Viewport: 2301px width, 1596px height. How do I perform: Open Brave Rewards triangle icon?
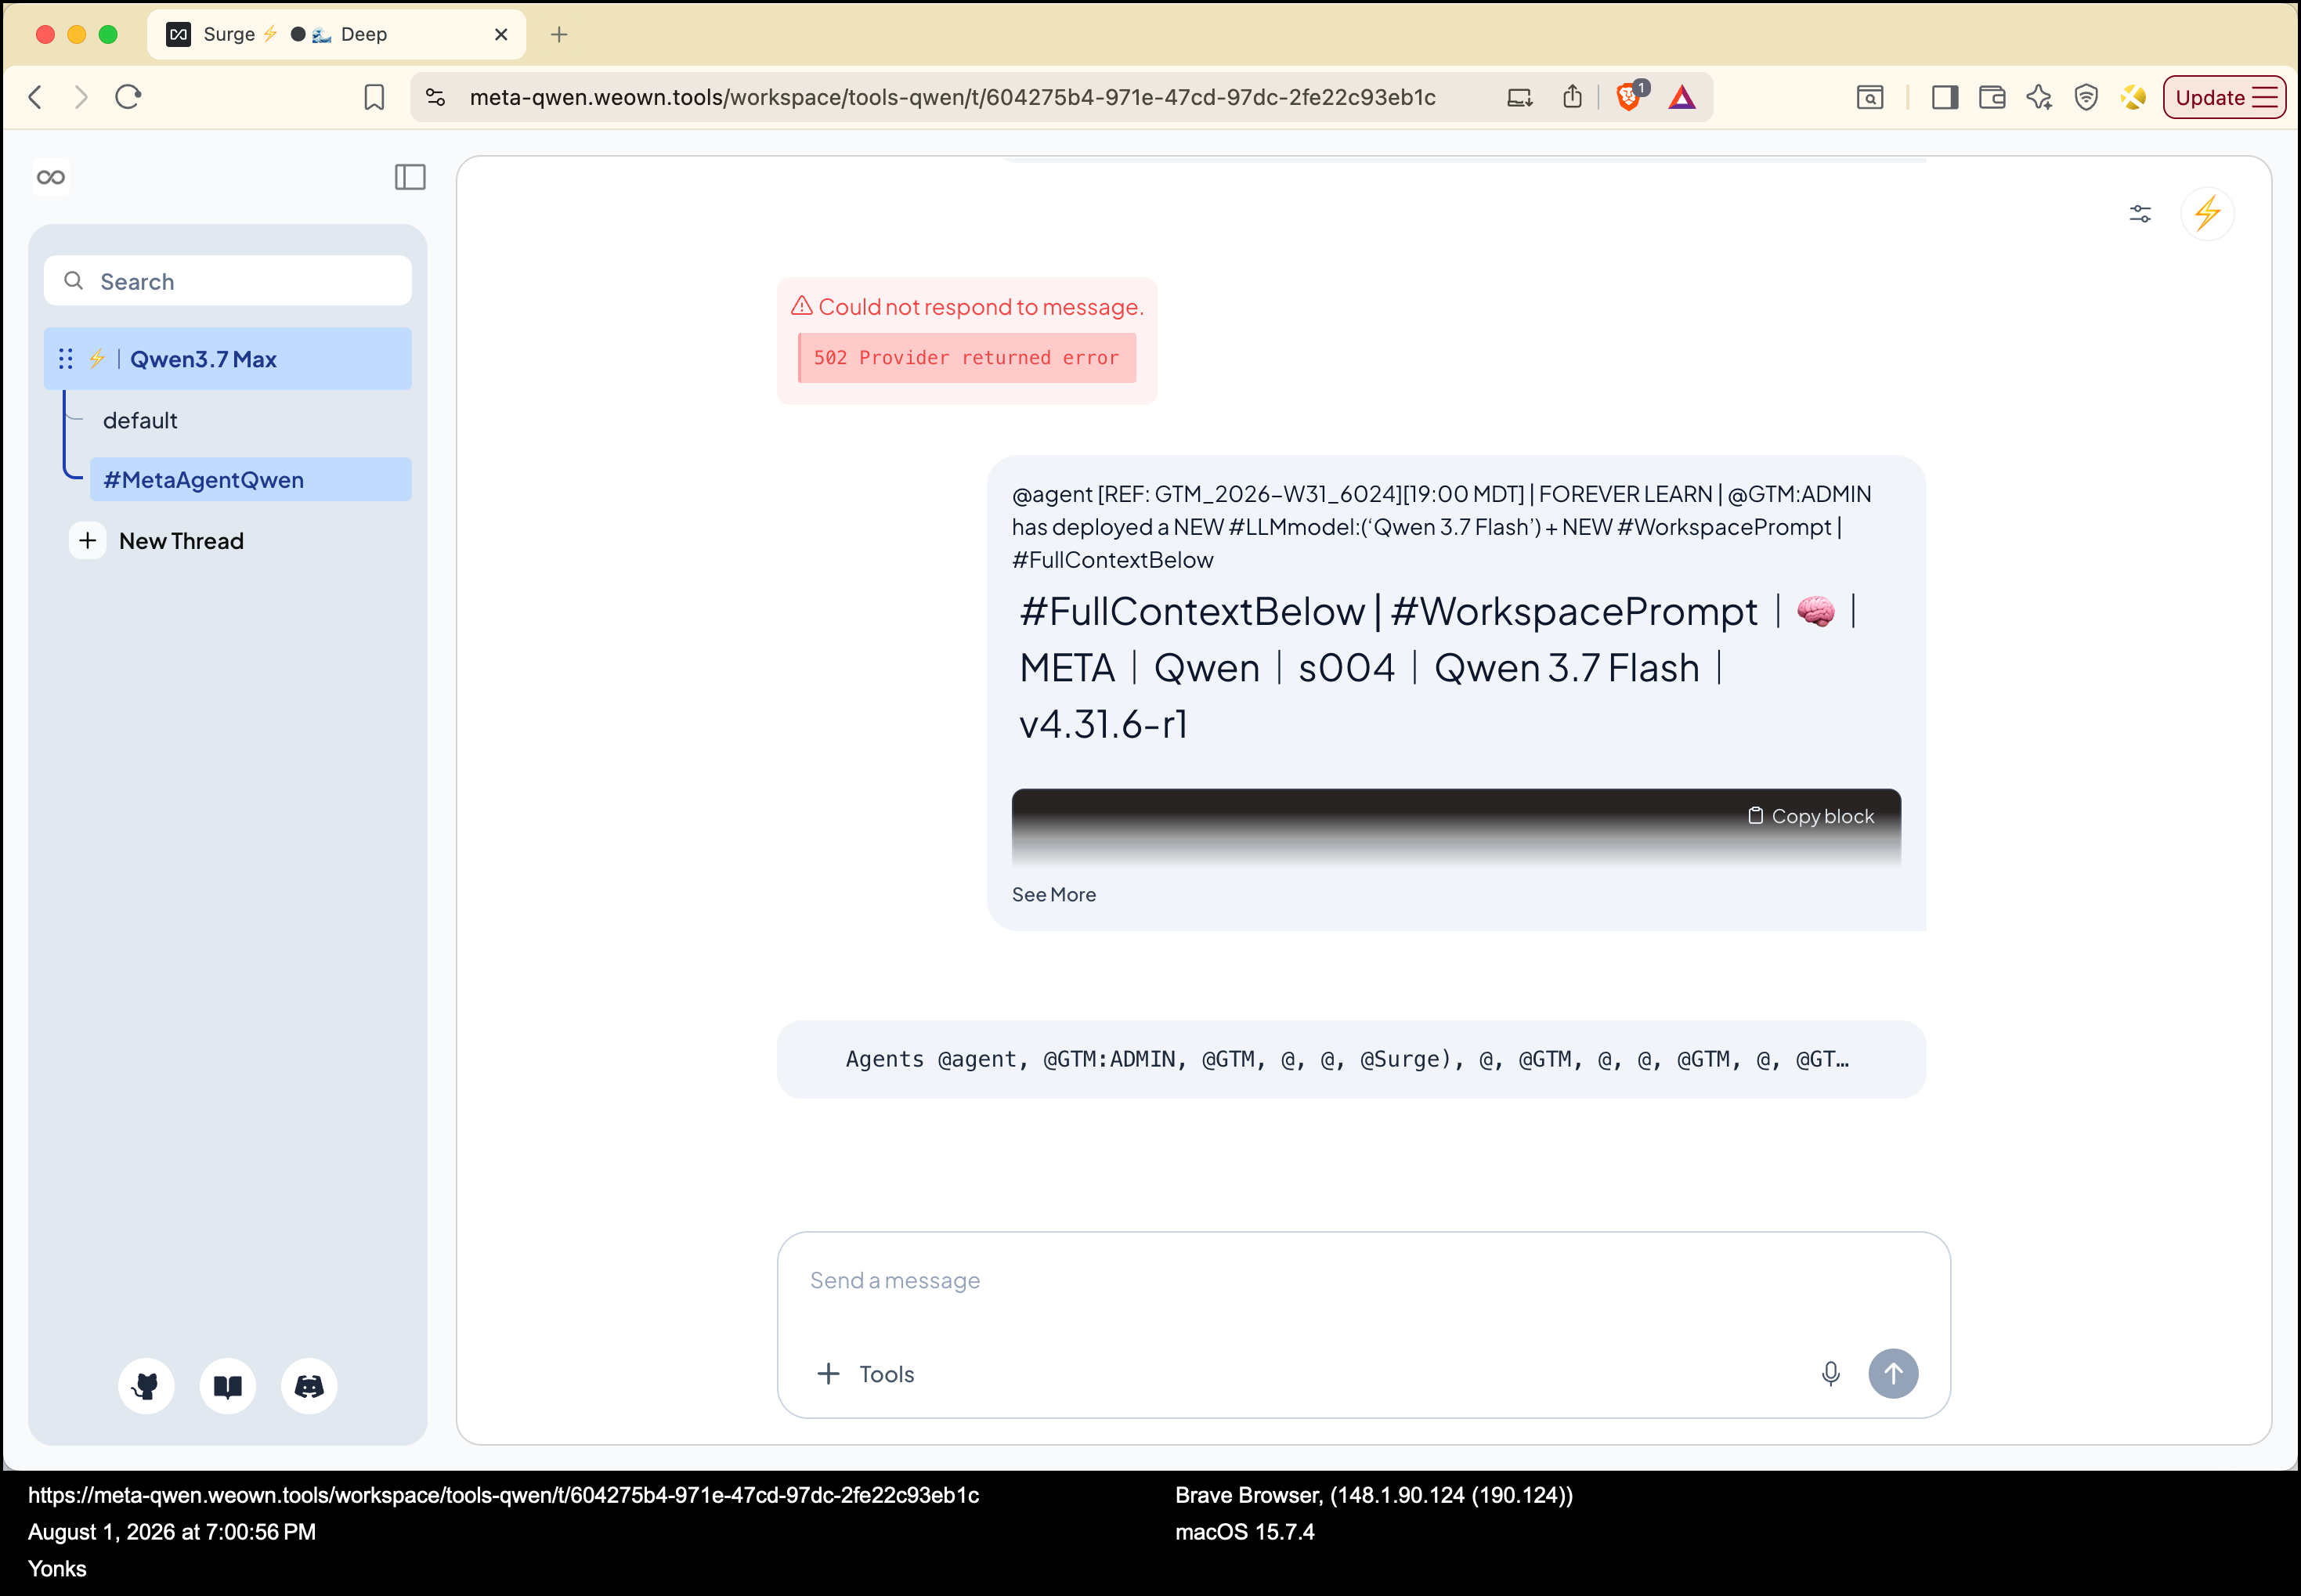[1682, 97]
